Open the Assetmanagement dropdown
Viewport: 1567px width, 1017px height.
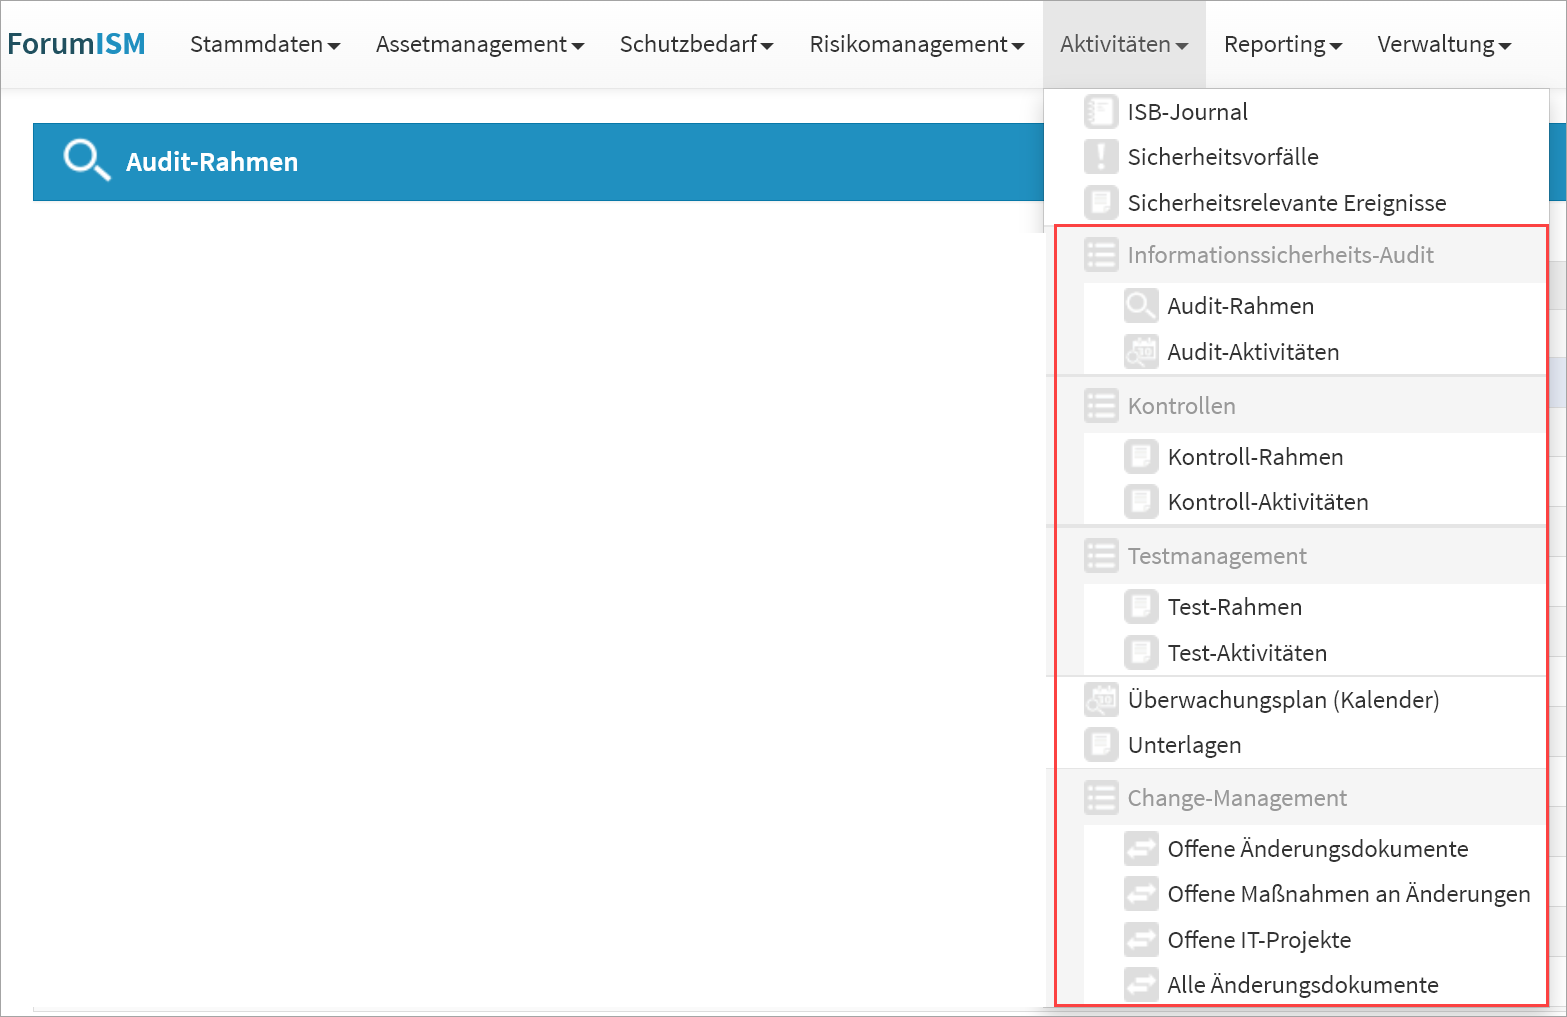pos(479,45)
